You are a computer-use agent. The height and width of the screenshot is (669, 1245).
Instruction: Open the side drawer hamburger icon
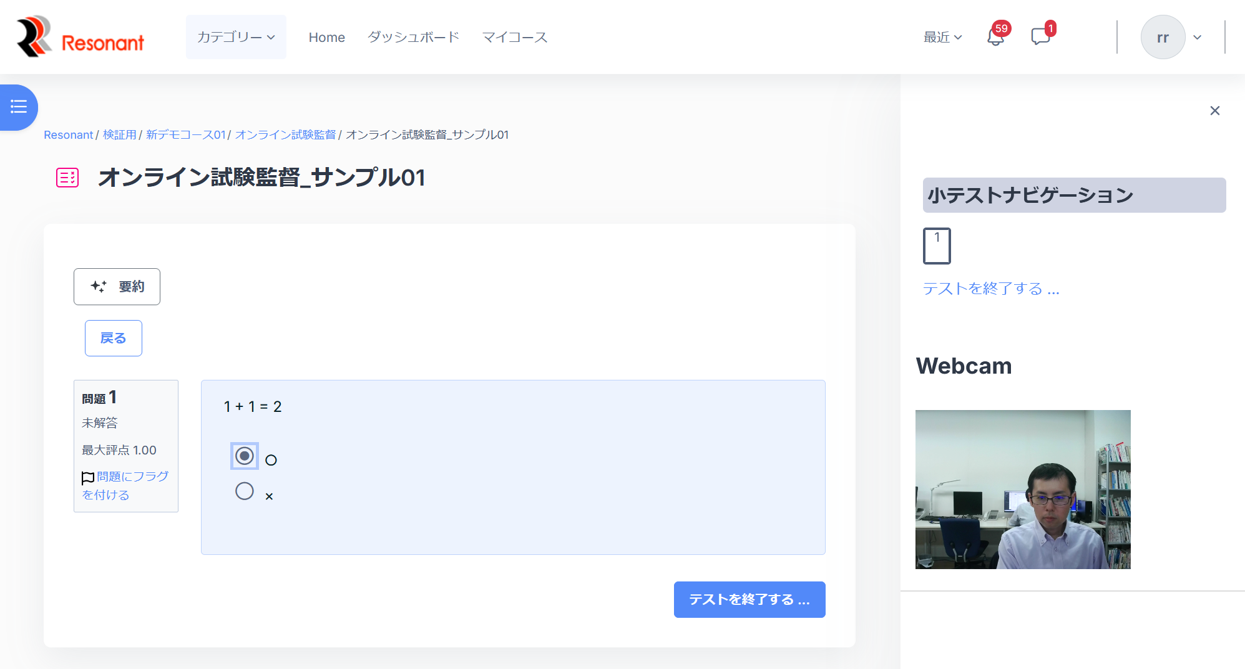click(18, 107)
